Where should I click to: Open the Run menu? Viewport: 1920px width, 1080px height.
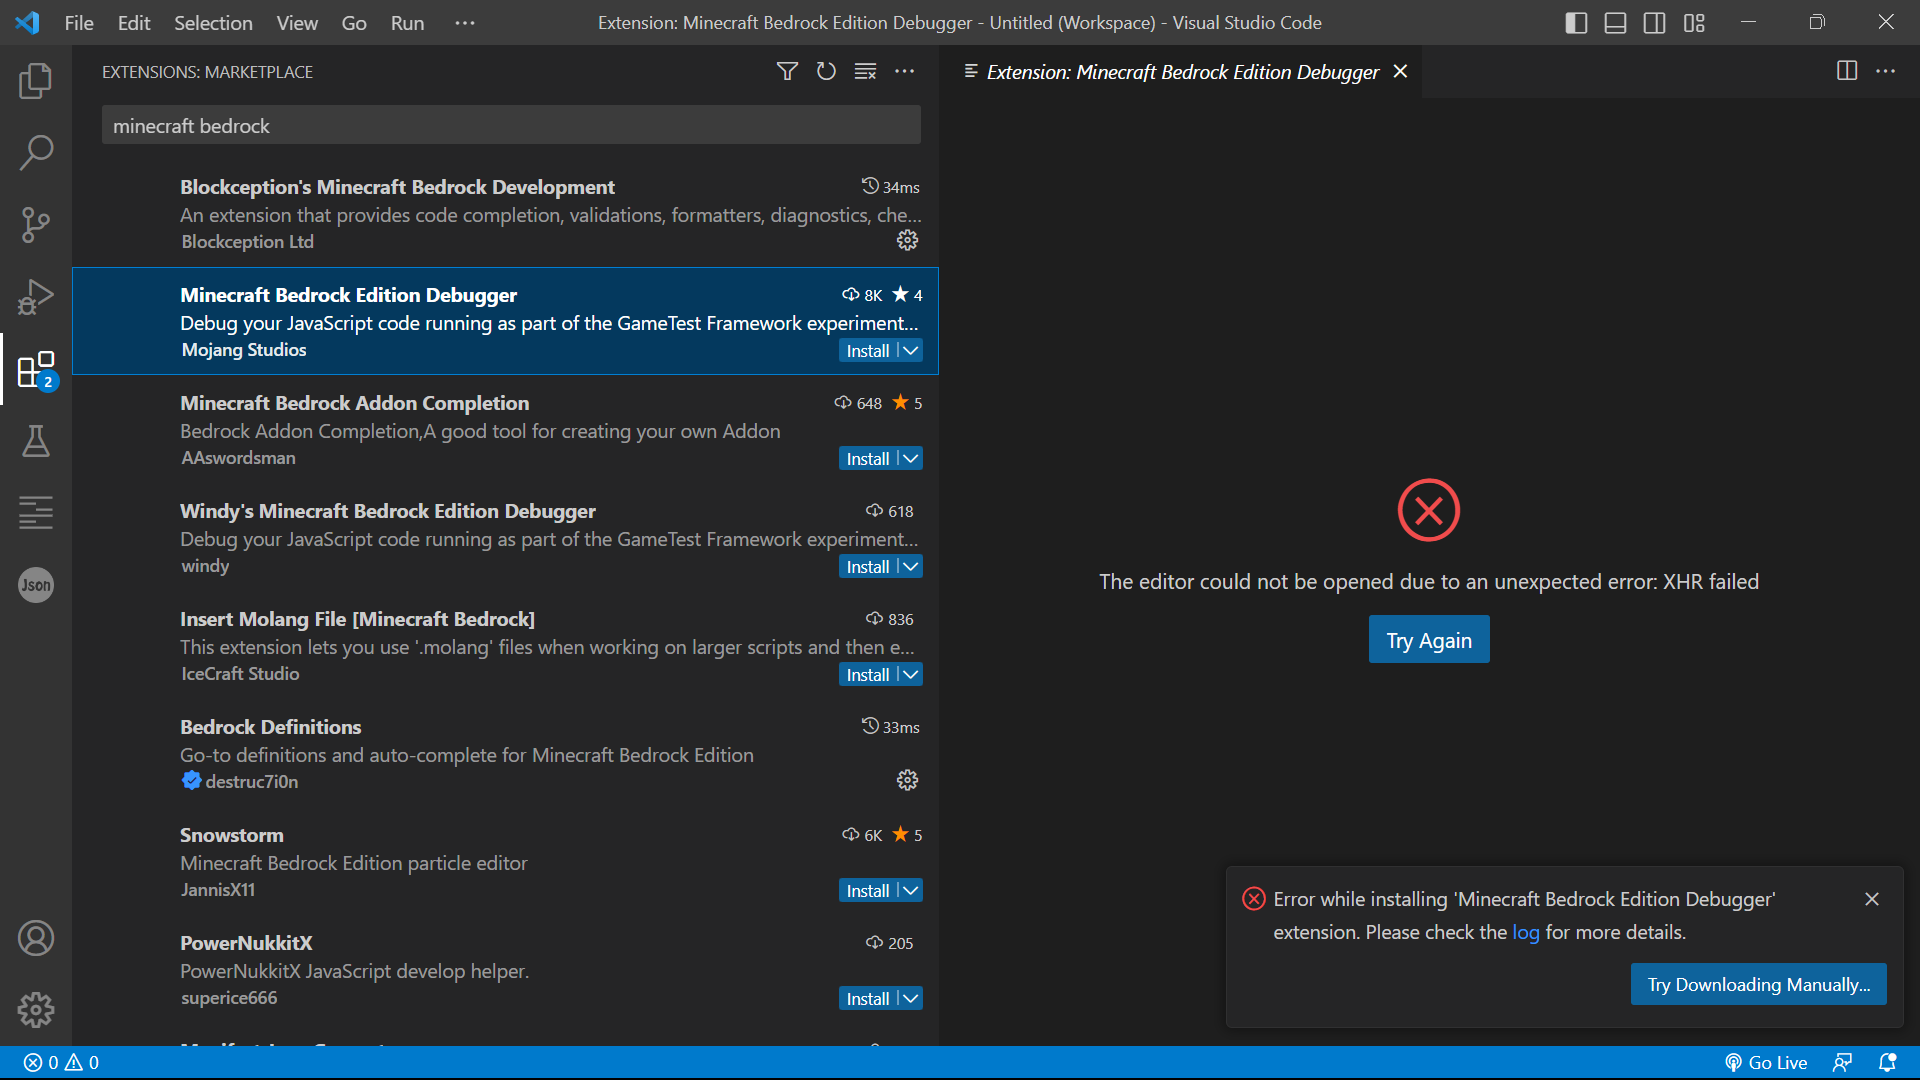pos(406,22)
